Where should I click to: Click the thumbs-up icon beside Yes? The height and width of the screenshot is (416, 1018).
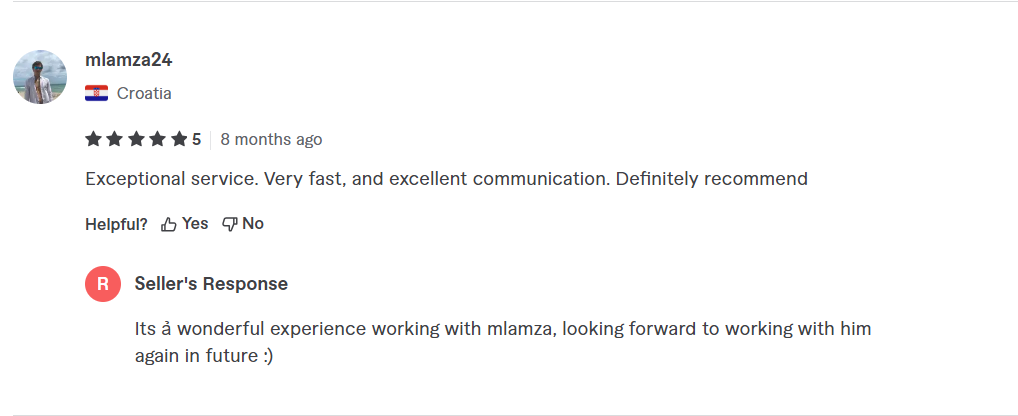(169, 224)
